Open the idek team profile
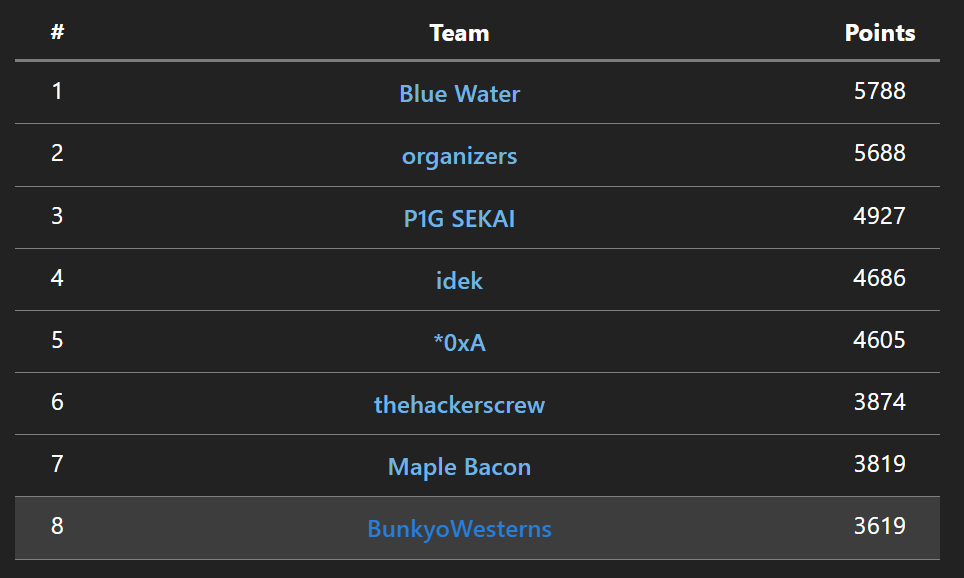The height and width of the screenshot is (578, 964). 459,280
